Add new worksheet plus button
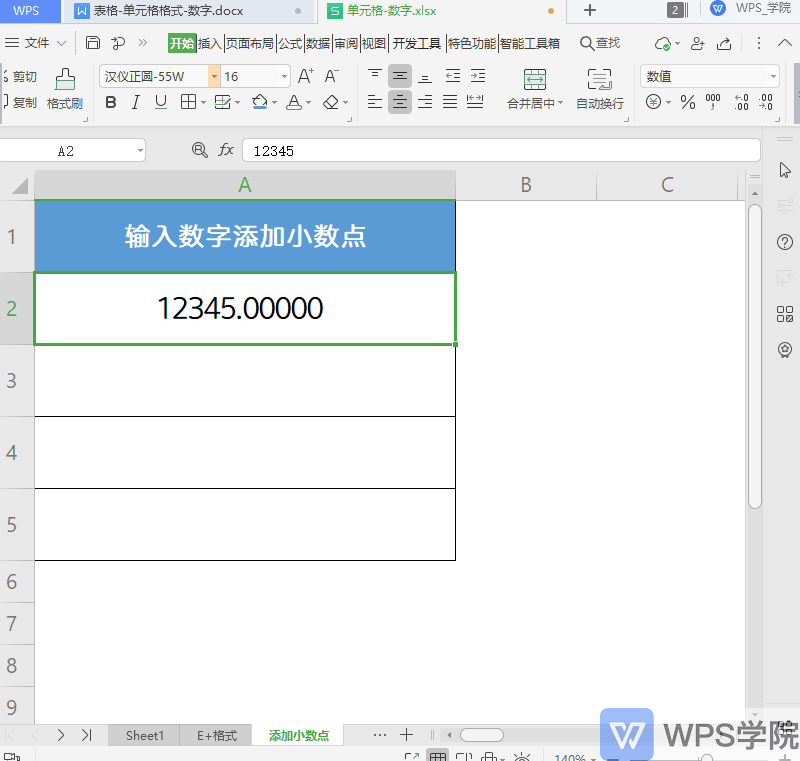 point(407,734)
